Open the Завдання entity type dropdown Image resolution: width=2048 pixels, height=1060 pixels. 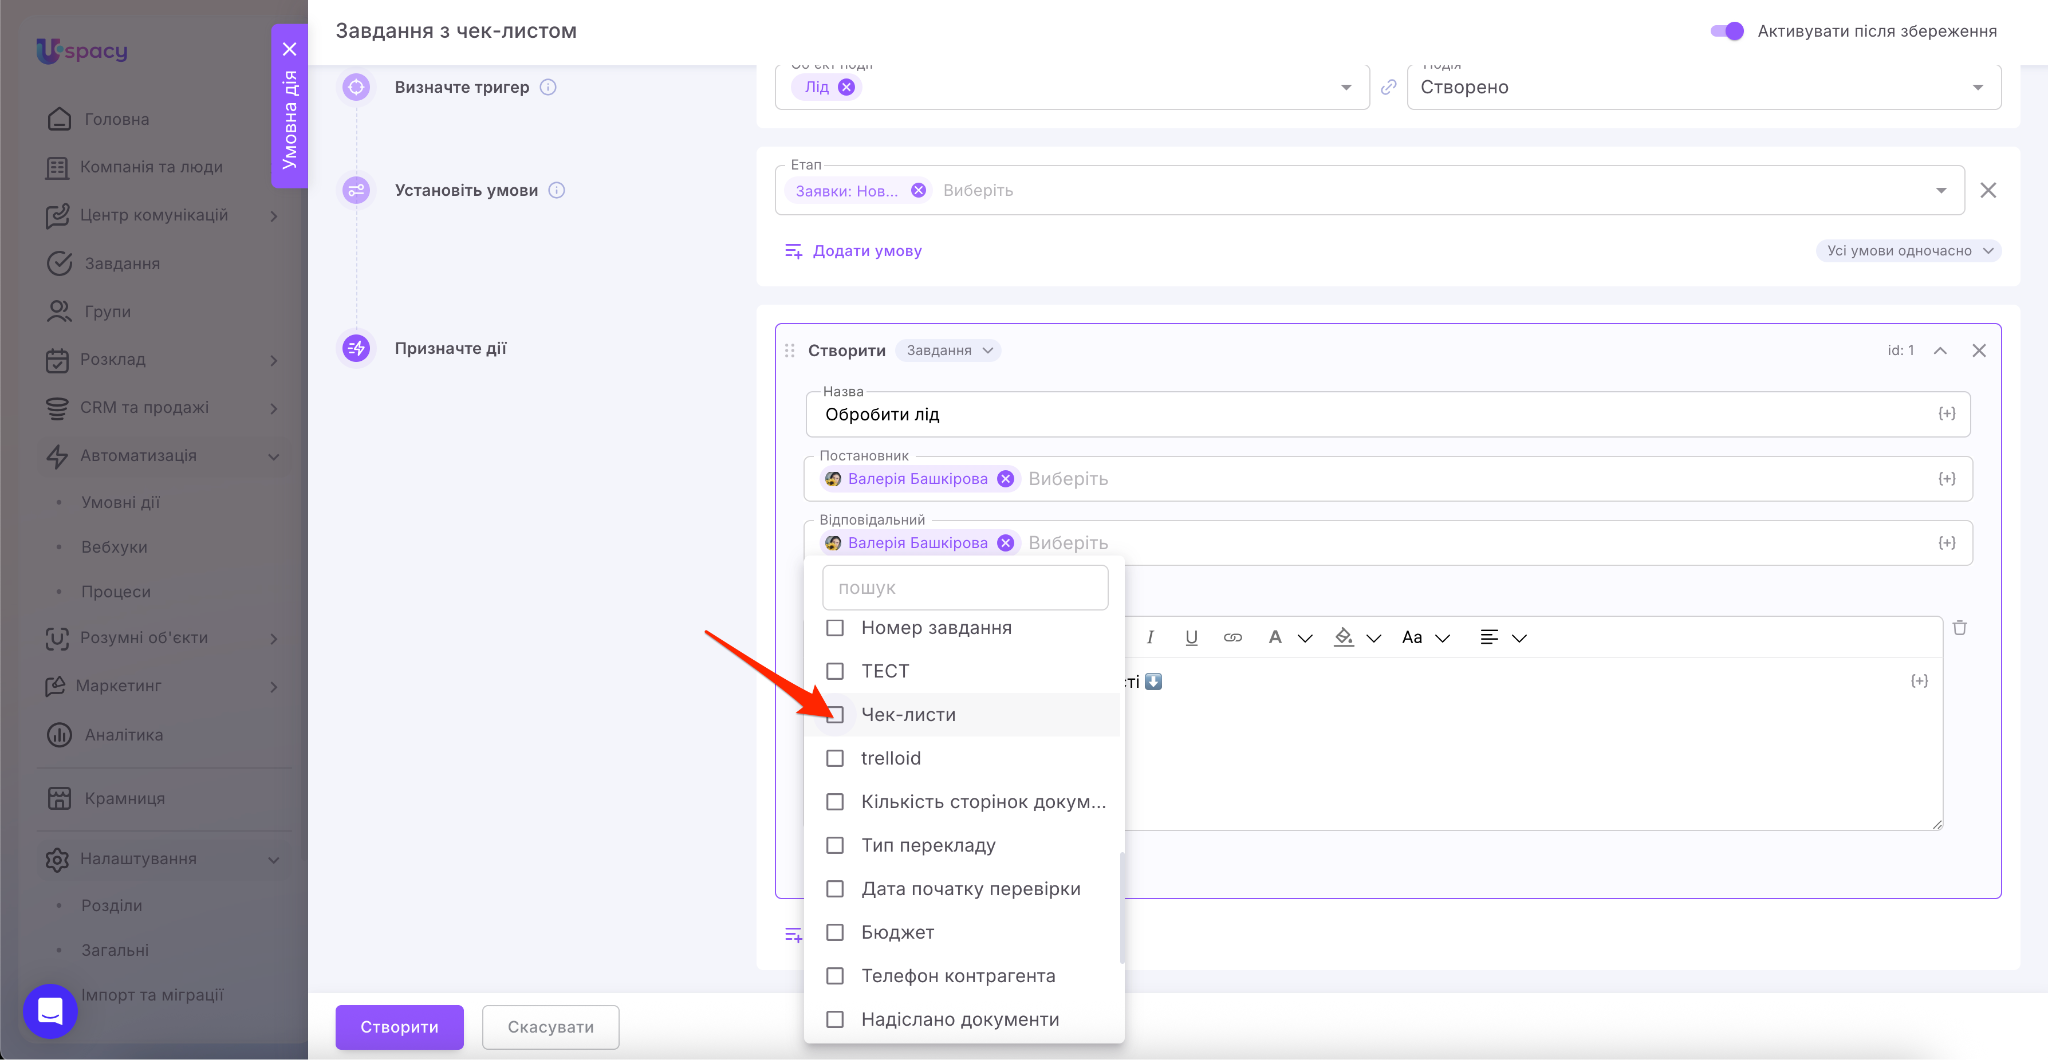[948, 351]
